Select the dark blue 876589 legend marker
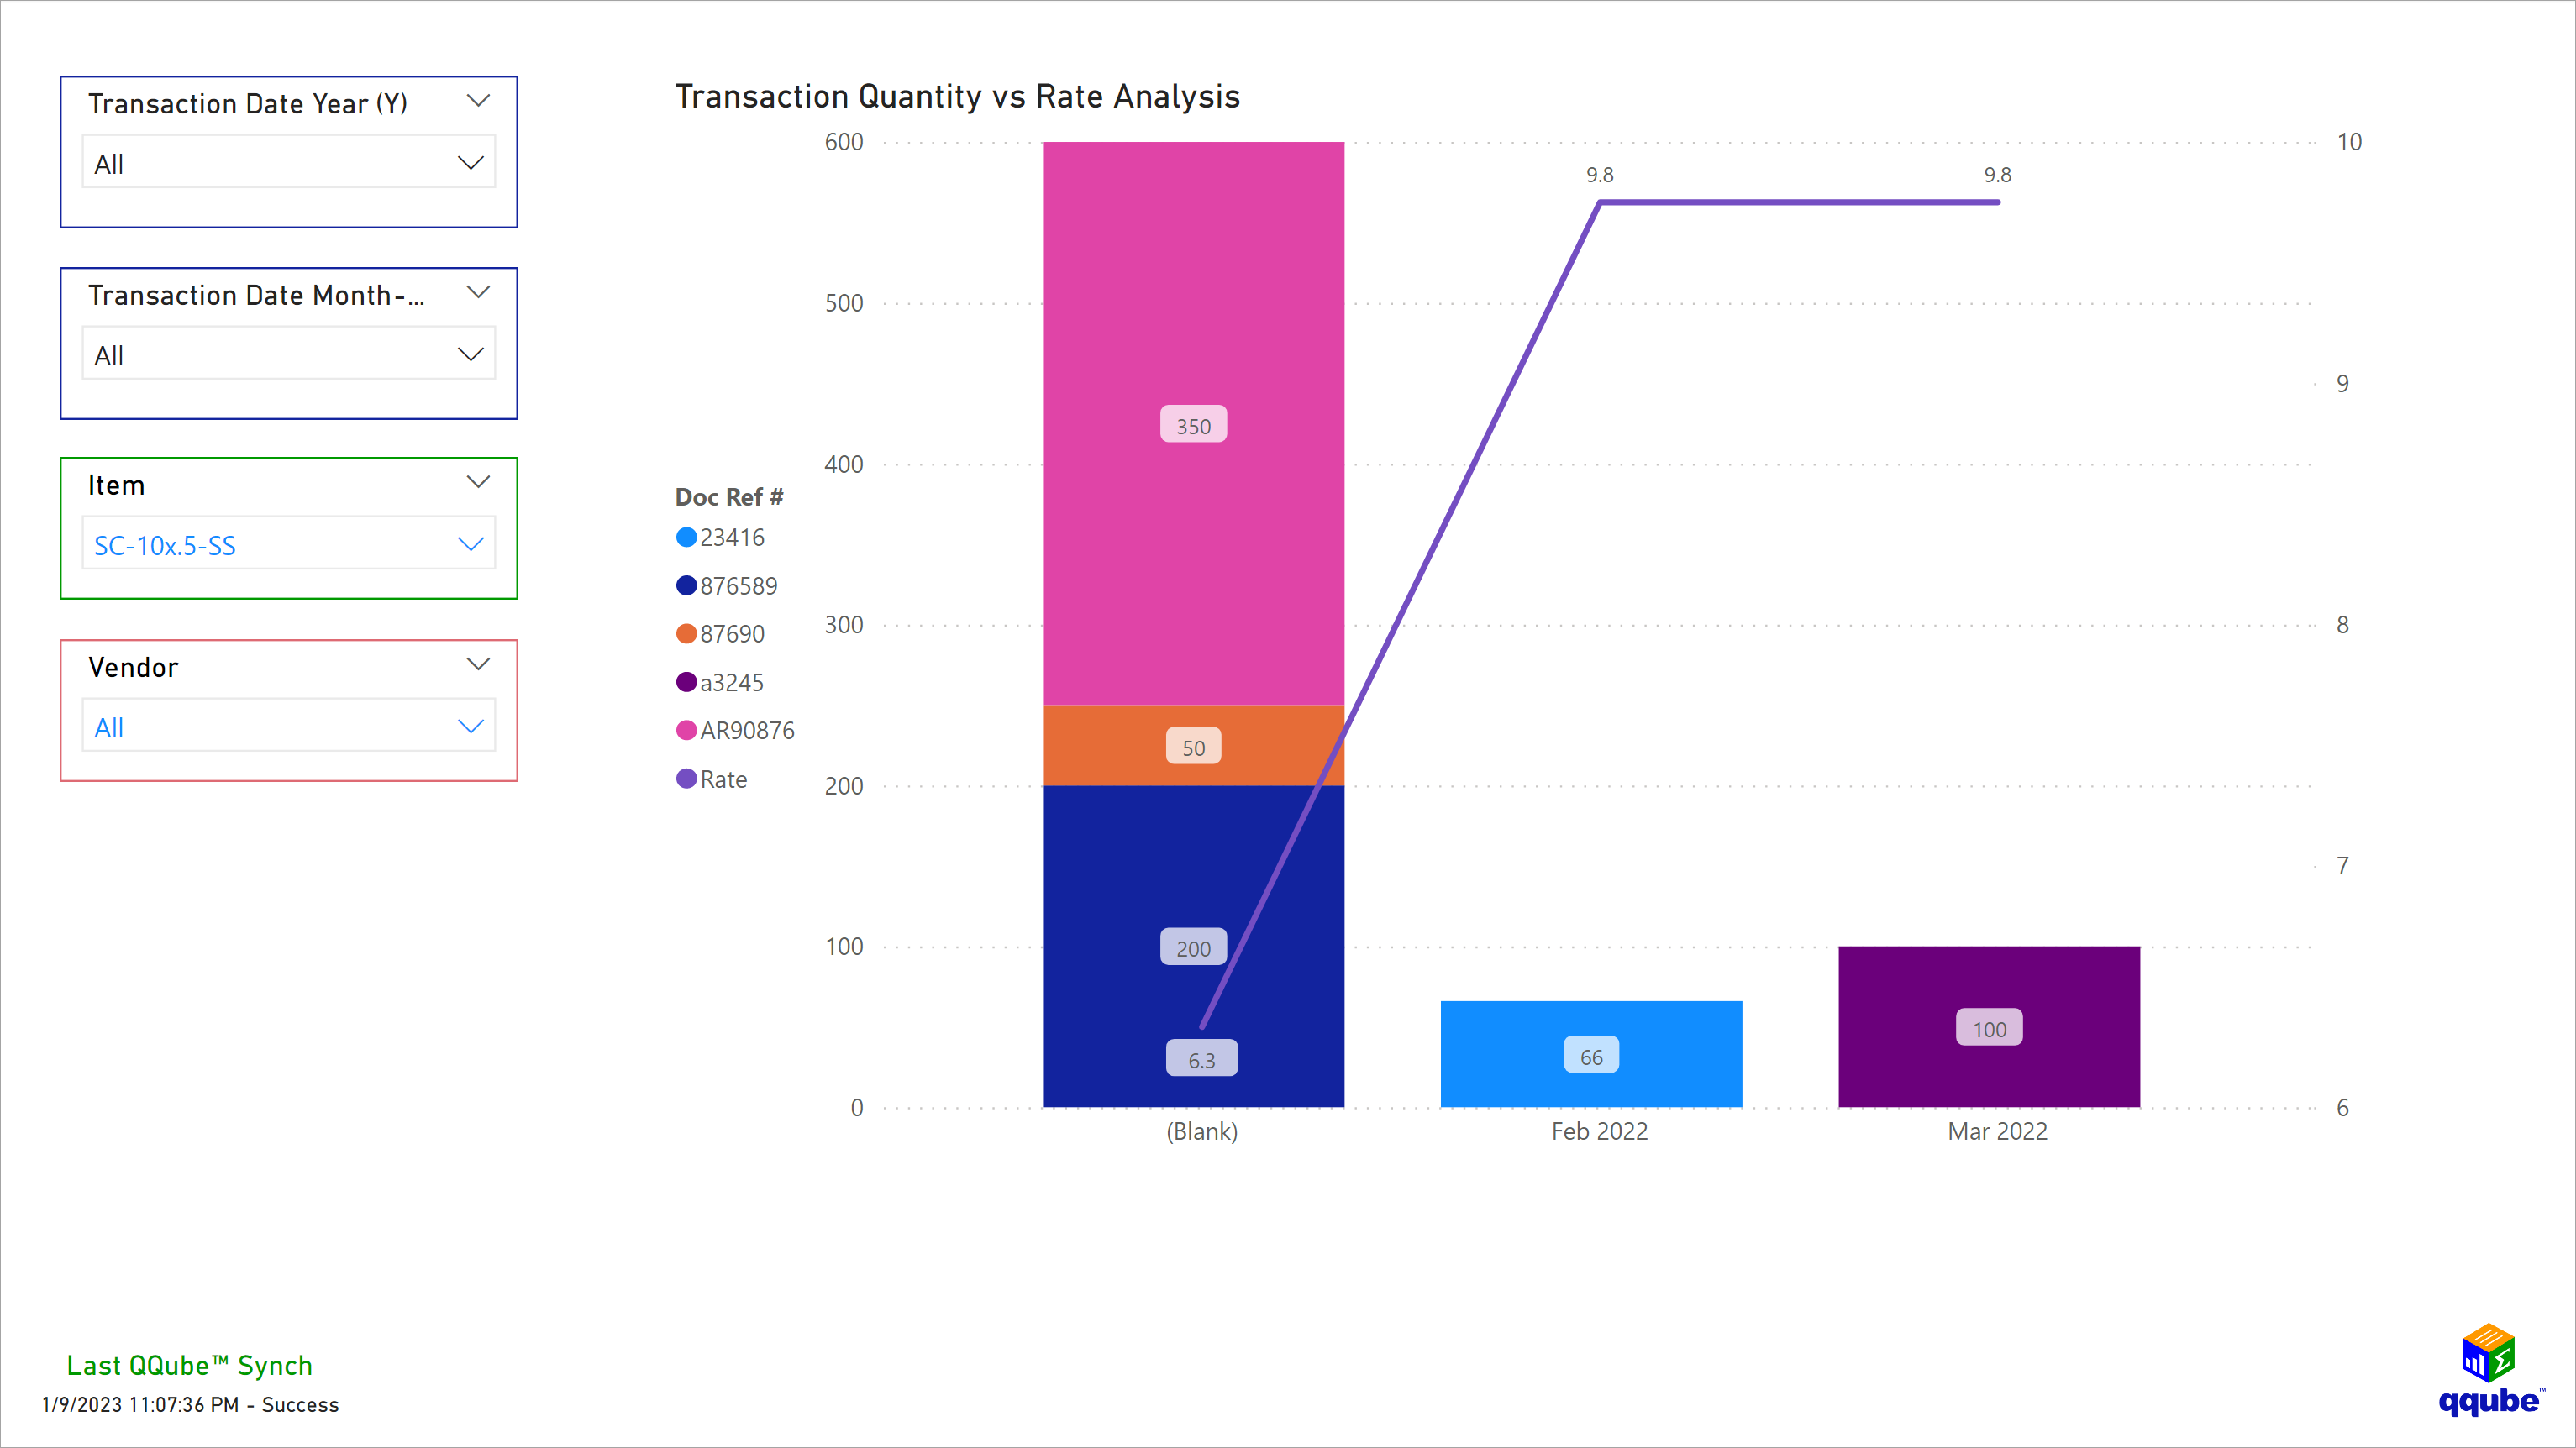The width and height of the screenshot is (2576, 1448). coord(686,585)
